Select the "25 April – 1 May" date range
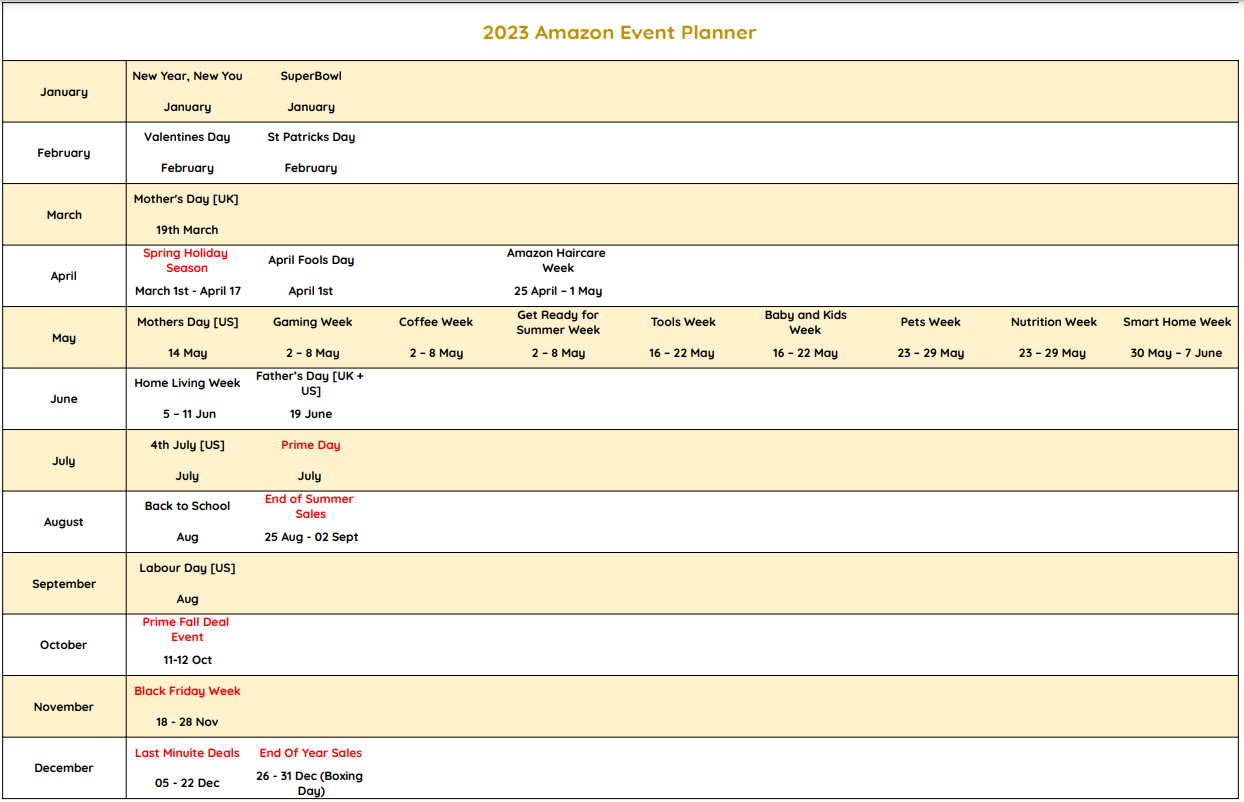The height and width of the screenshot is (802, 1244). pyautogui.click(x=558, y=291)
